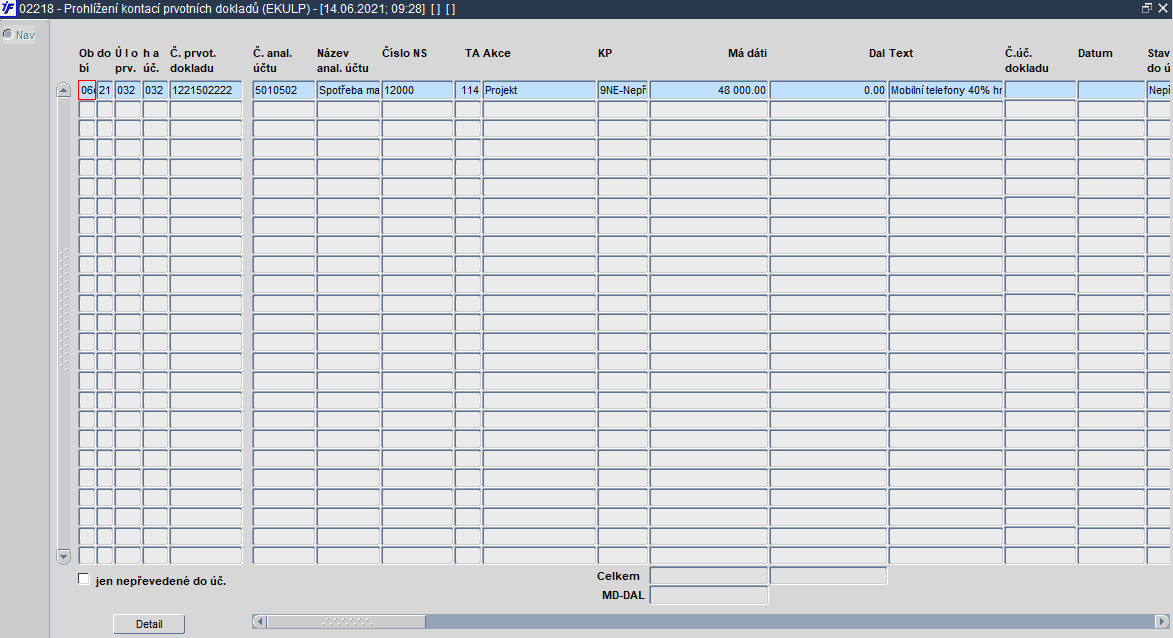Click the table scroll down arrow

coord(64,556)
